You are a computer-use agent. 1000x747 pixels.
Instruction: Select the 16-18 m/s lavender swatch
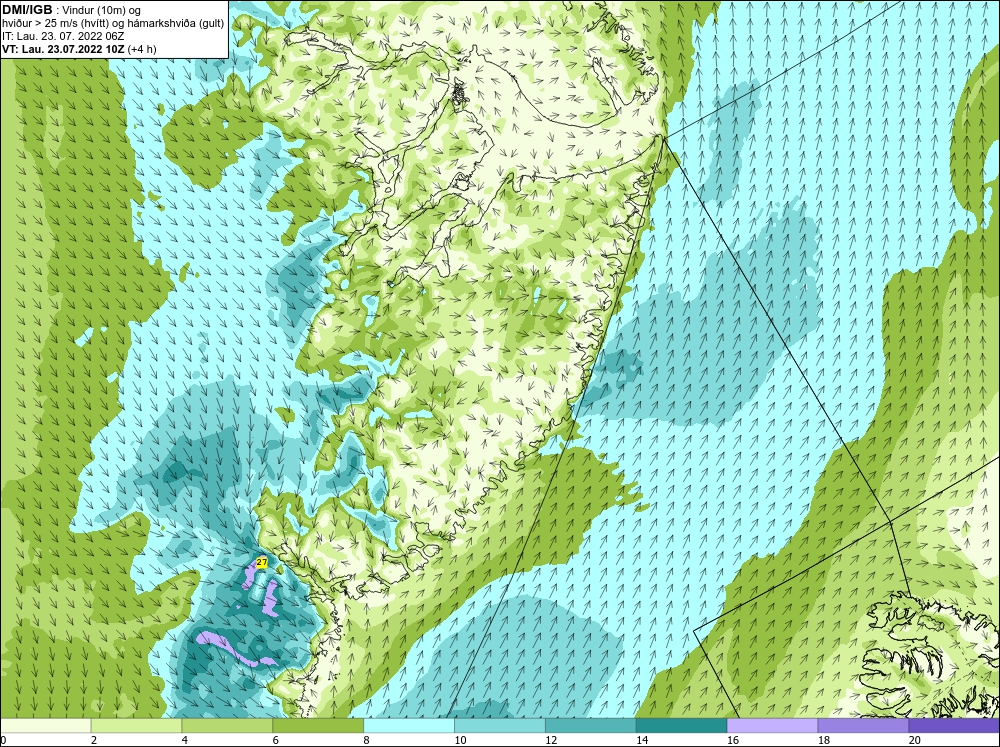(772, 725)
